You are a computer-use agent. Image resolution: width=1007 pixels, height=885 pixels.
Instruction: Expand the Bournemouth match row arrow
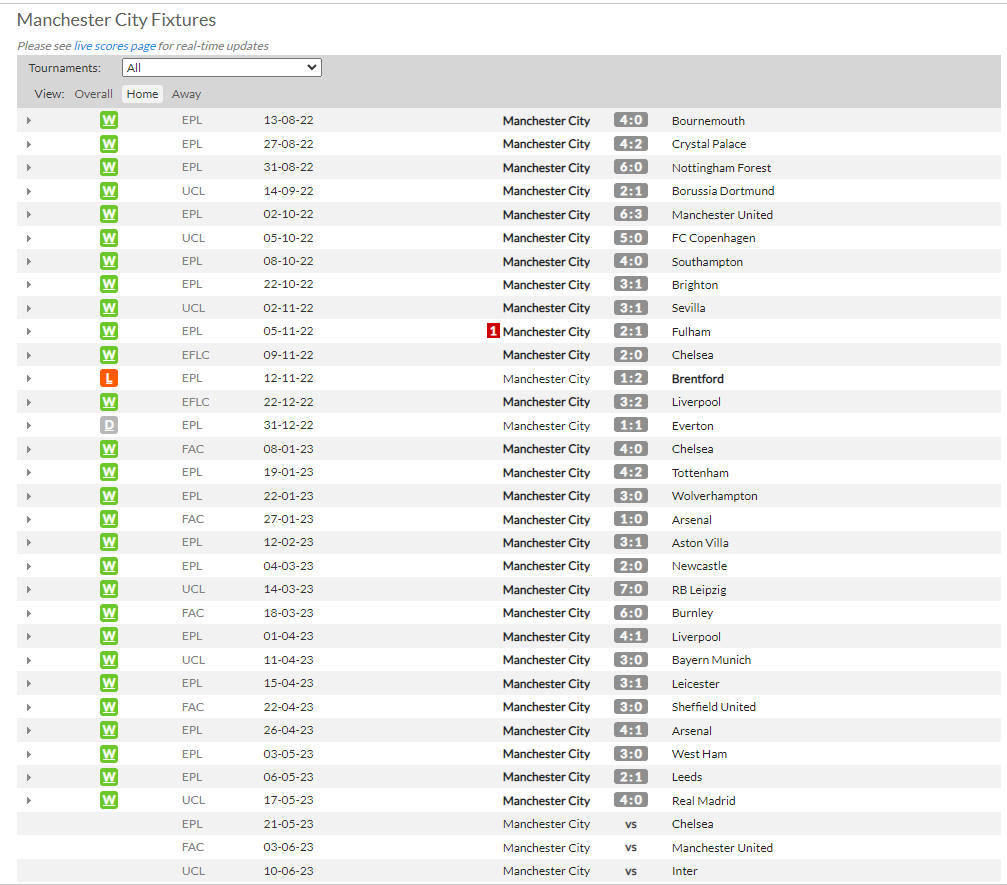tap(29, 121)
